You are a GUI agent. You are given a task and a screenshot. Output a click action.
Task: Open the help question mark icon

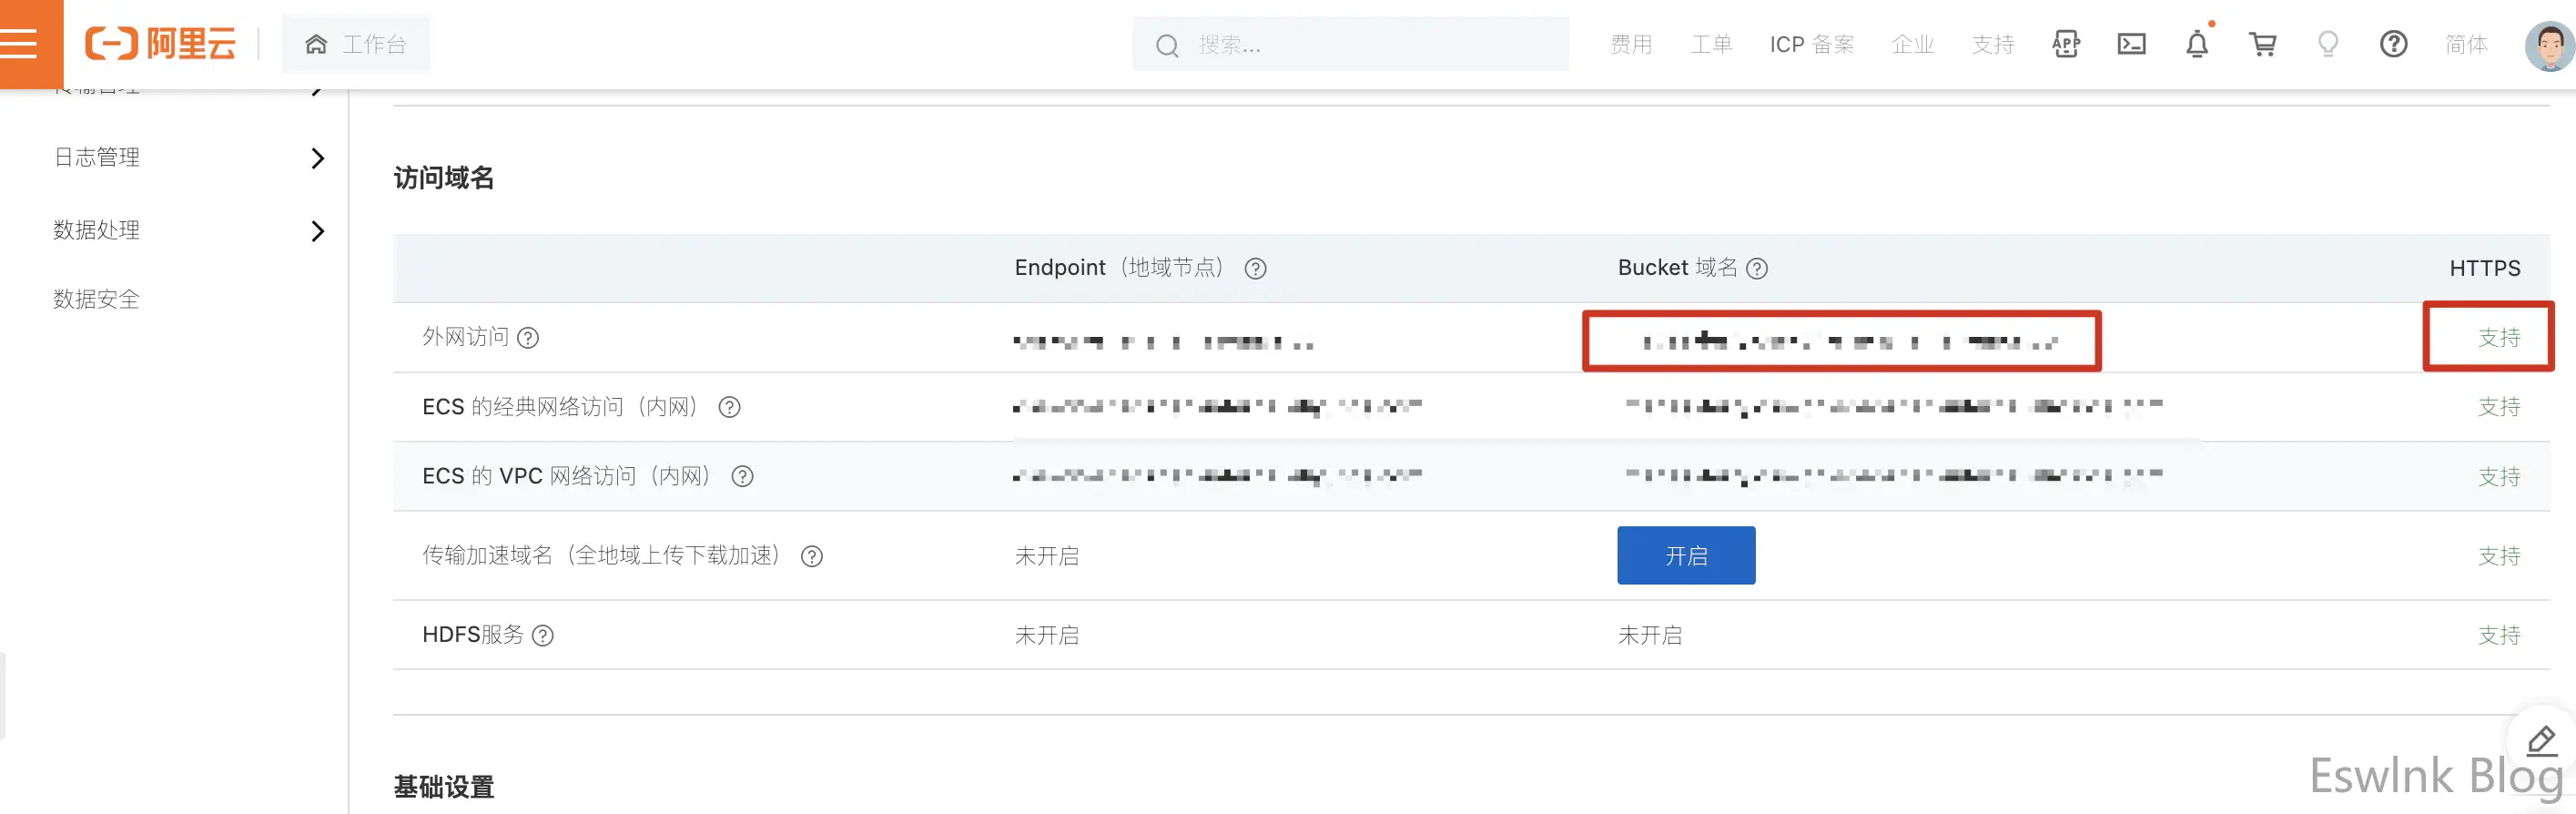pyautogui.click(x=2393, y=44)
